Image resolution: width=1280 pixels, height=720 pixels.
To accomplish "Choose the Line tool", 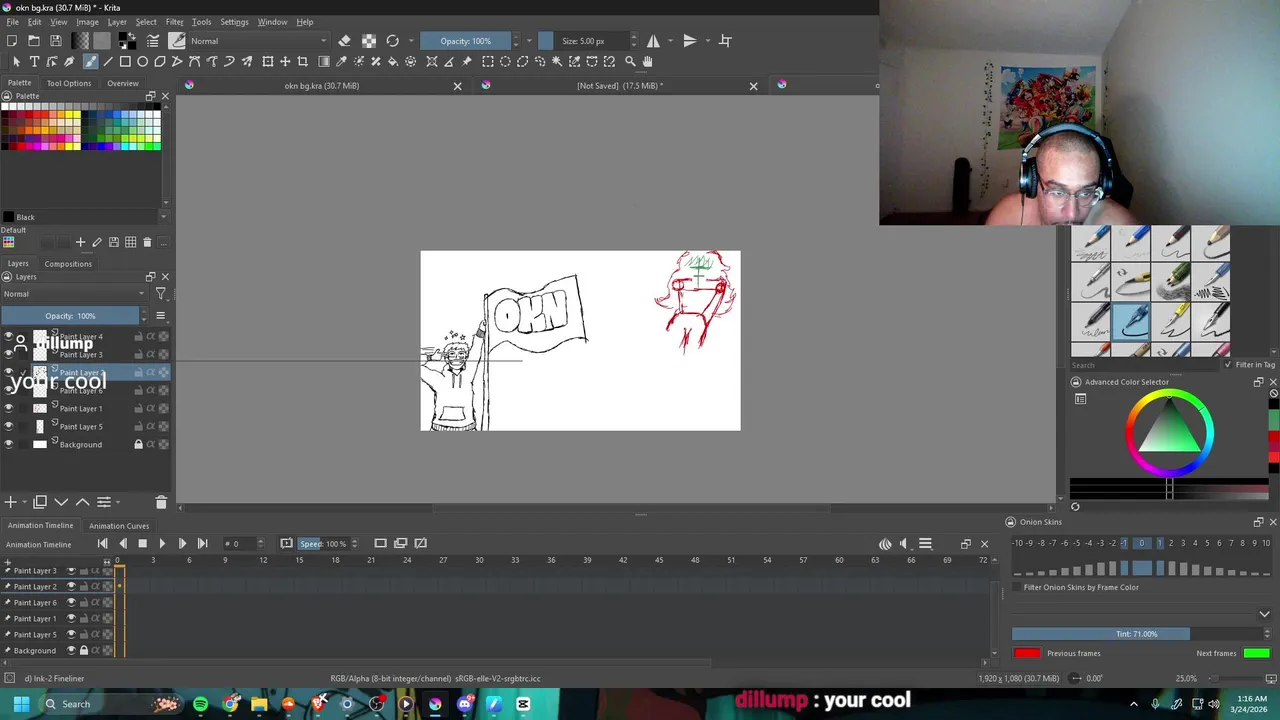I will pyautogui.click(x=108, y=62).
